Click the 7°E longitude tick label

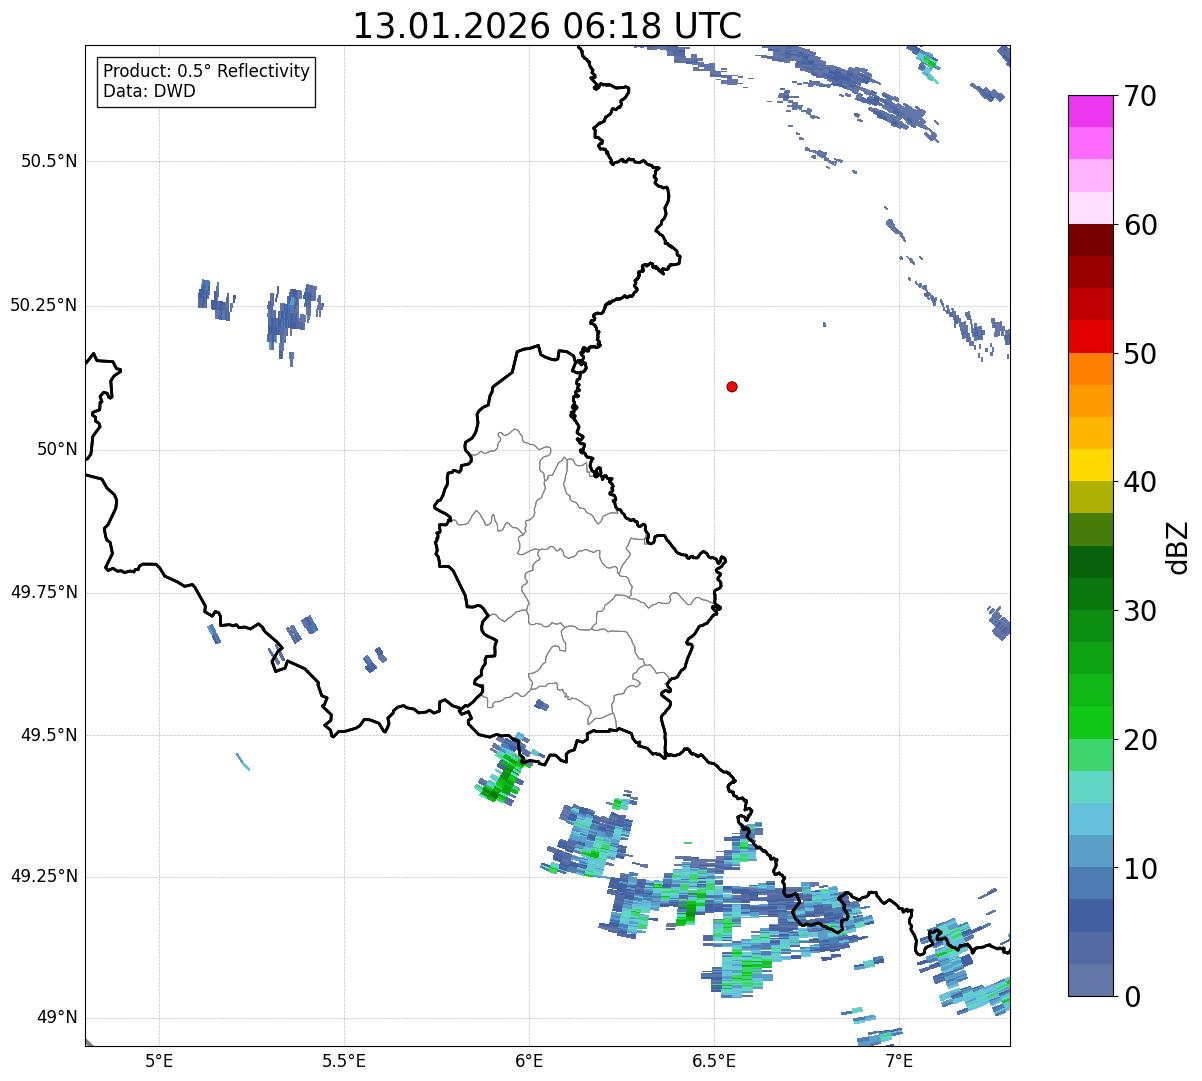coord(899,1060)
